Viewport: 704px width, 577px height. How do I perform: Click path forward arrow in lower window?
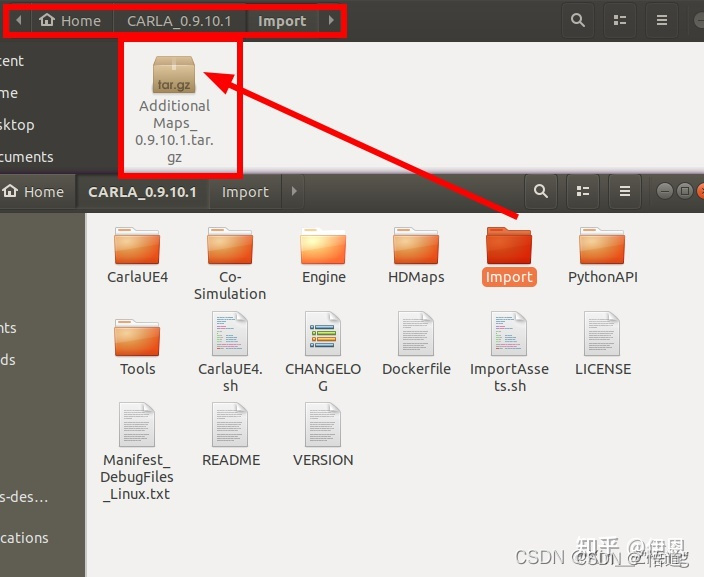pyautogui.click(x=294, y=192)
